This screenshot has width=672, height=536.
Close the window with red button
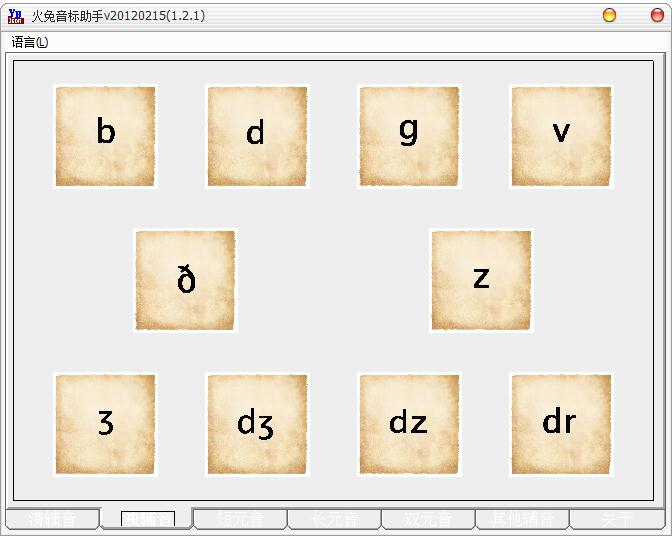pyautogui.click(x=658, y=15)
